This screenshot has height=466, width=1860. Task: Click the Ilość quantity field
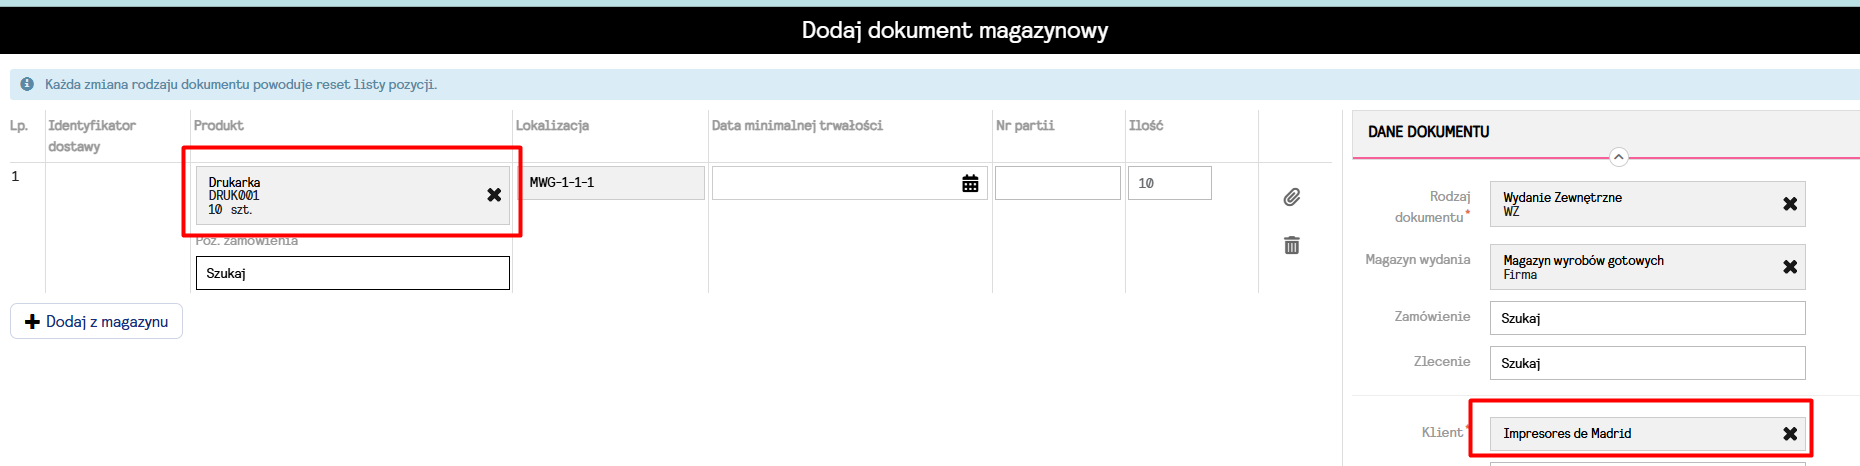point(1169,183)
